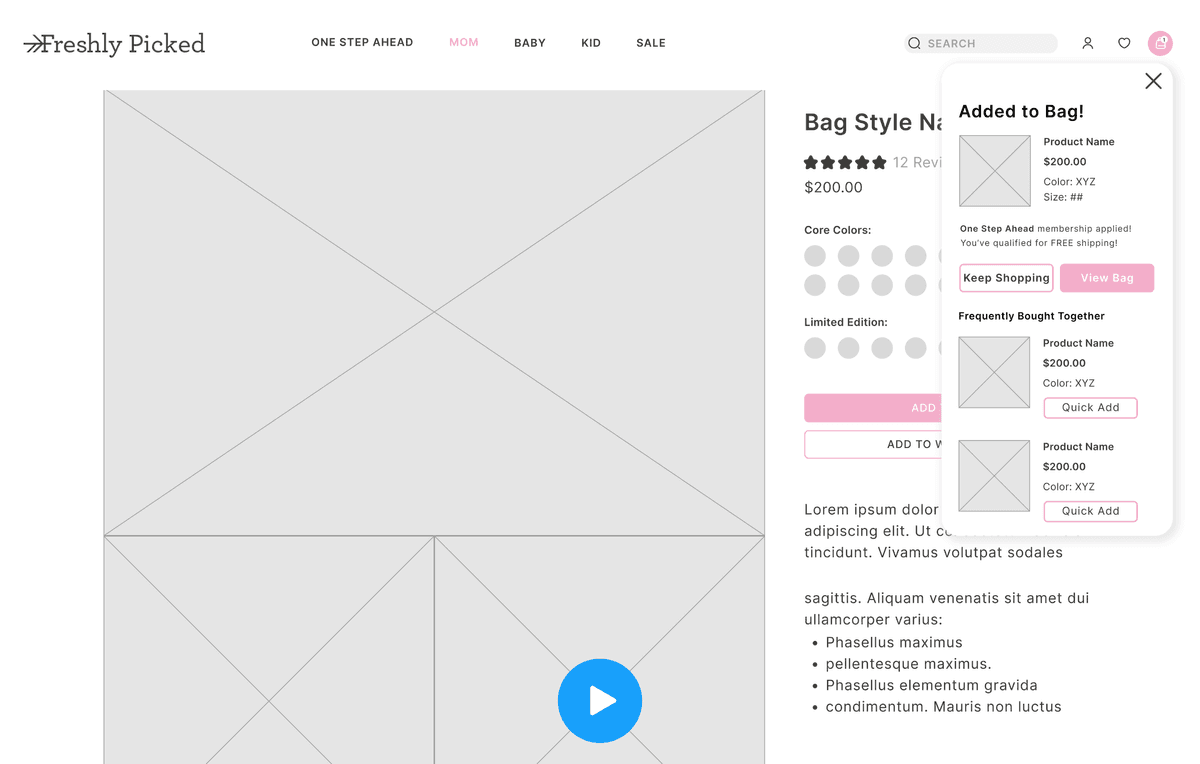This screenshot has height=764, width=1200.
Task: Click the search magnifier icon
Action: click(914, 43)
